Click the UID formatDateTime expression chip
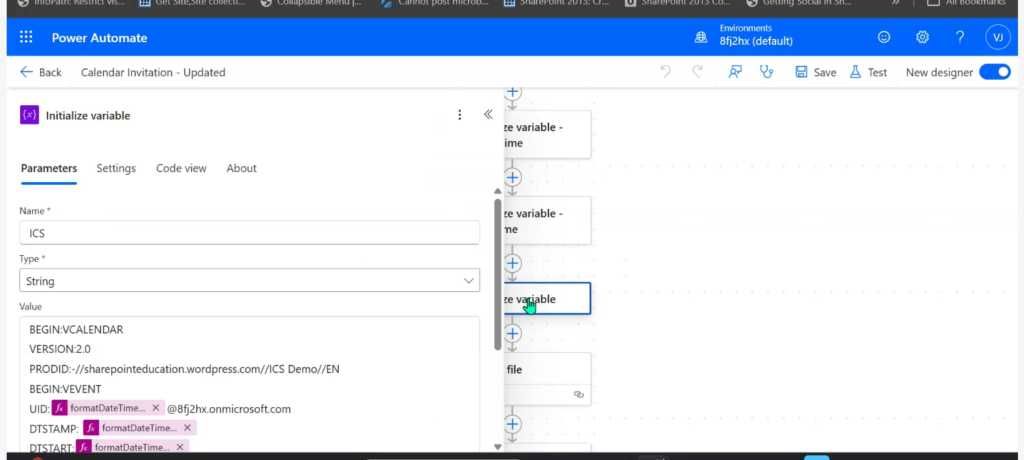The image size is (1024, 460). pyautogui.click(x=108, y=408)
